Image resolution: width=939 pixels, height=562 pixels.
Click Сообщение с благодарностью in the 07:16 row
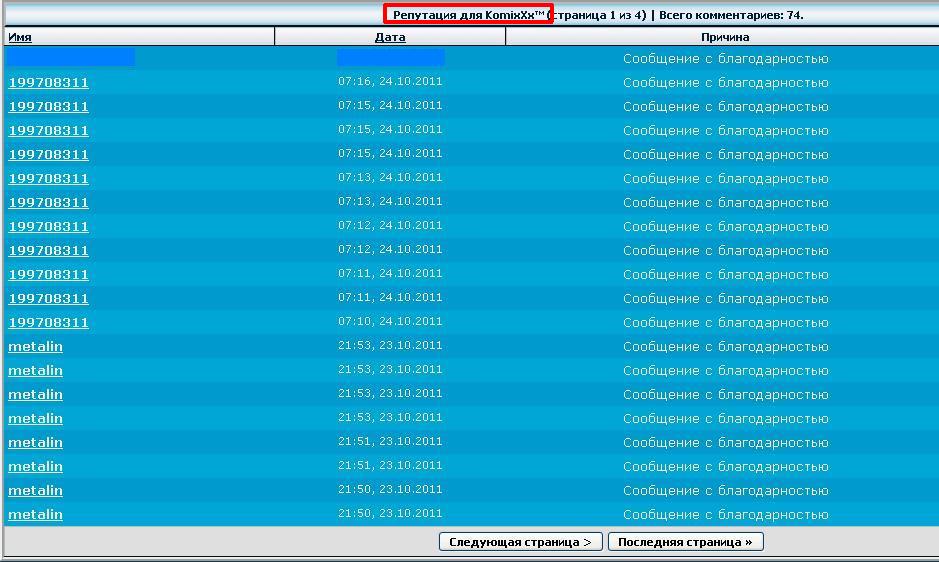[x=725, y=83]
